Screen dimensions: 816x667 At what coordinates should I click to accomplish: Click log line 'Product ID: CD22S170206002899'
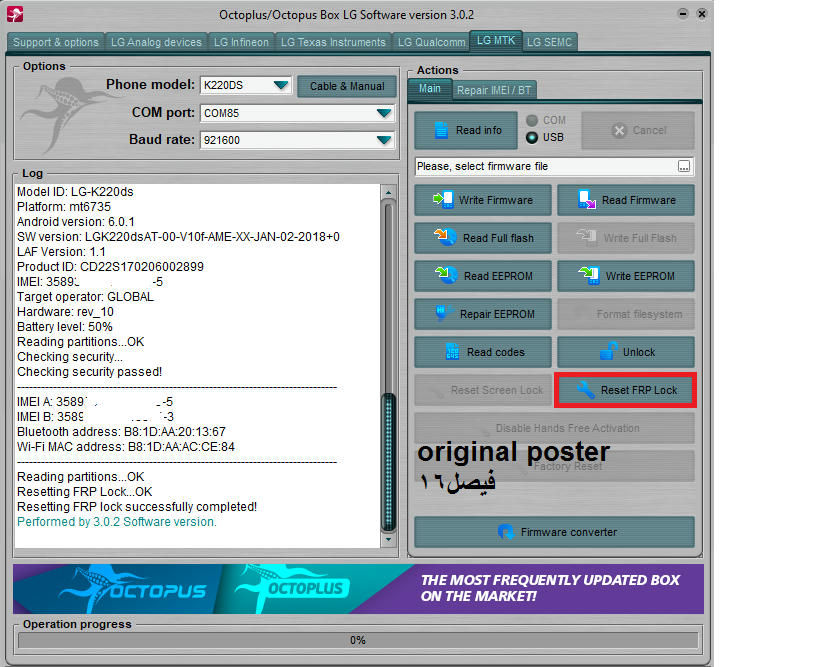[110, 267]
